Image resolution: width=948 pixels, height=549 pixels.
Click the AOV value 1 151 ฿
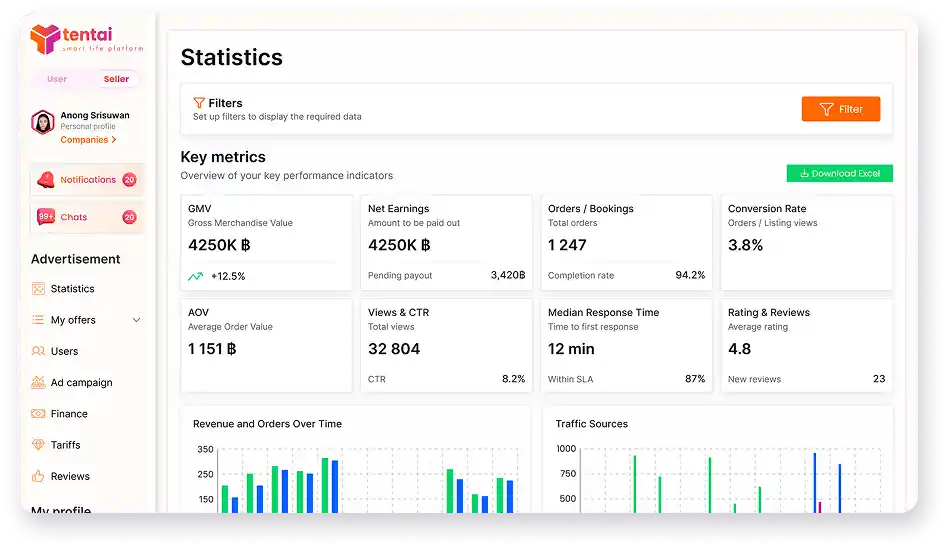click(x=212, y=349)
